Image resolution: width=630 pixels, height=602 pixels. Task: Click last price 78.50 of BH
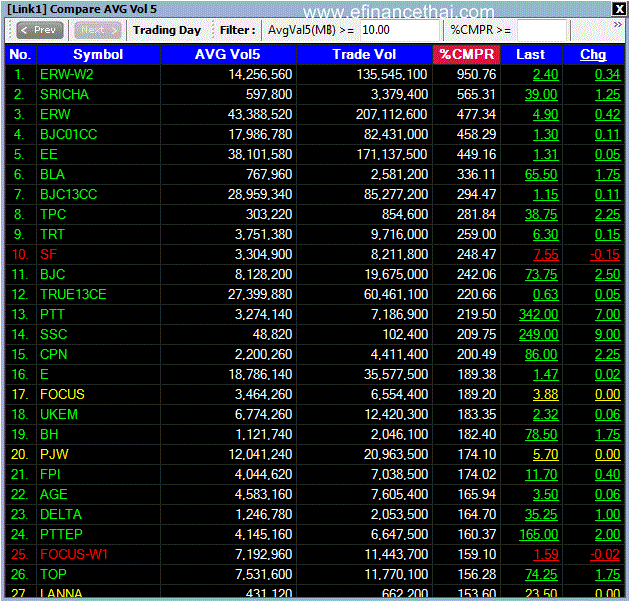coord(541,435)
